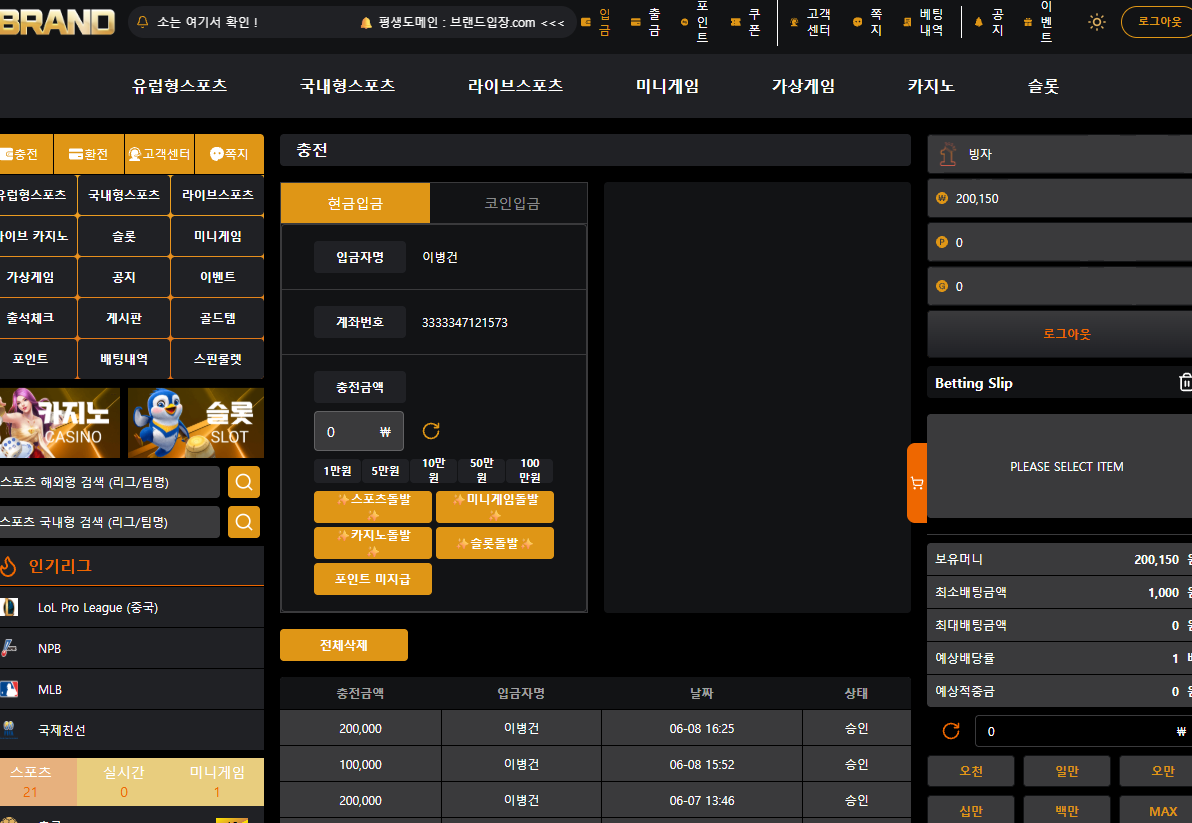Toggle the sun light-mode icon

1096,22
